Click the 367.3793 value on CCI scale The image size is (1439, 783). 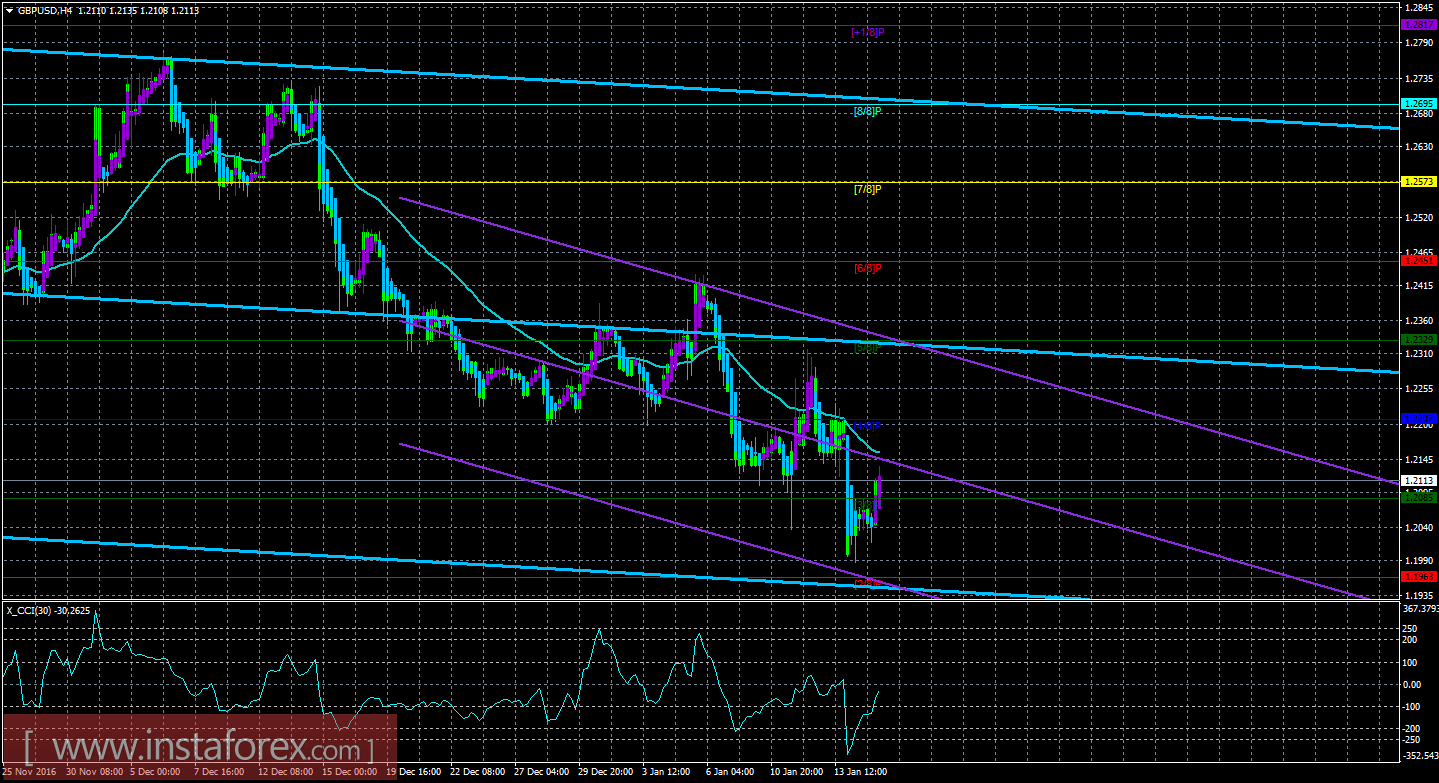[x=1419, y=609]
